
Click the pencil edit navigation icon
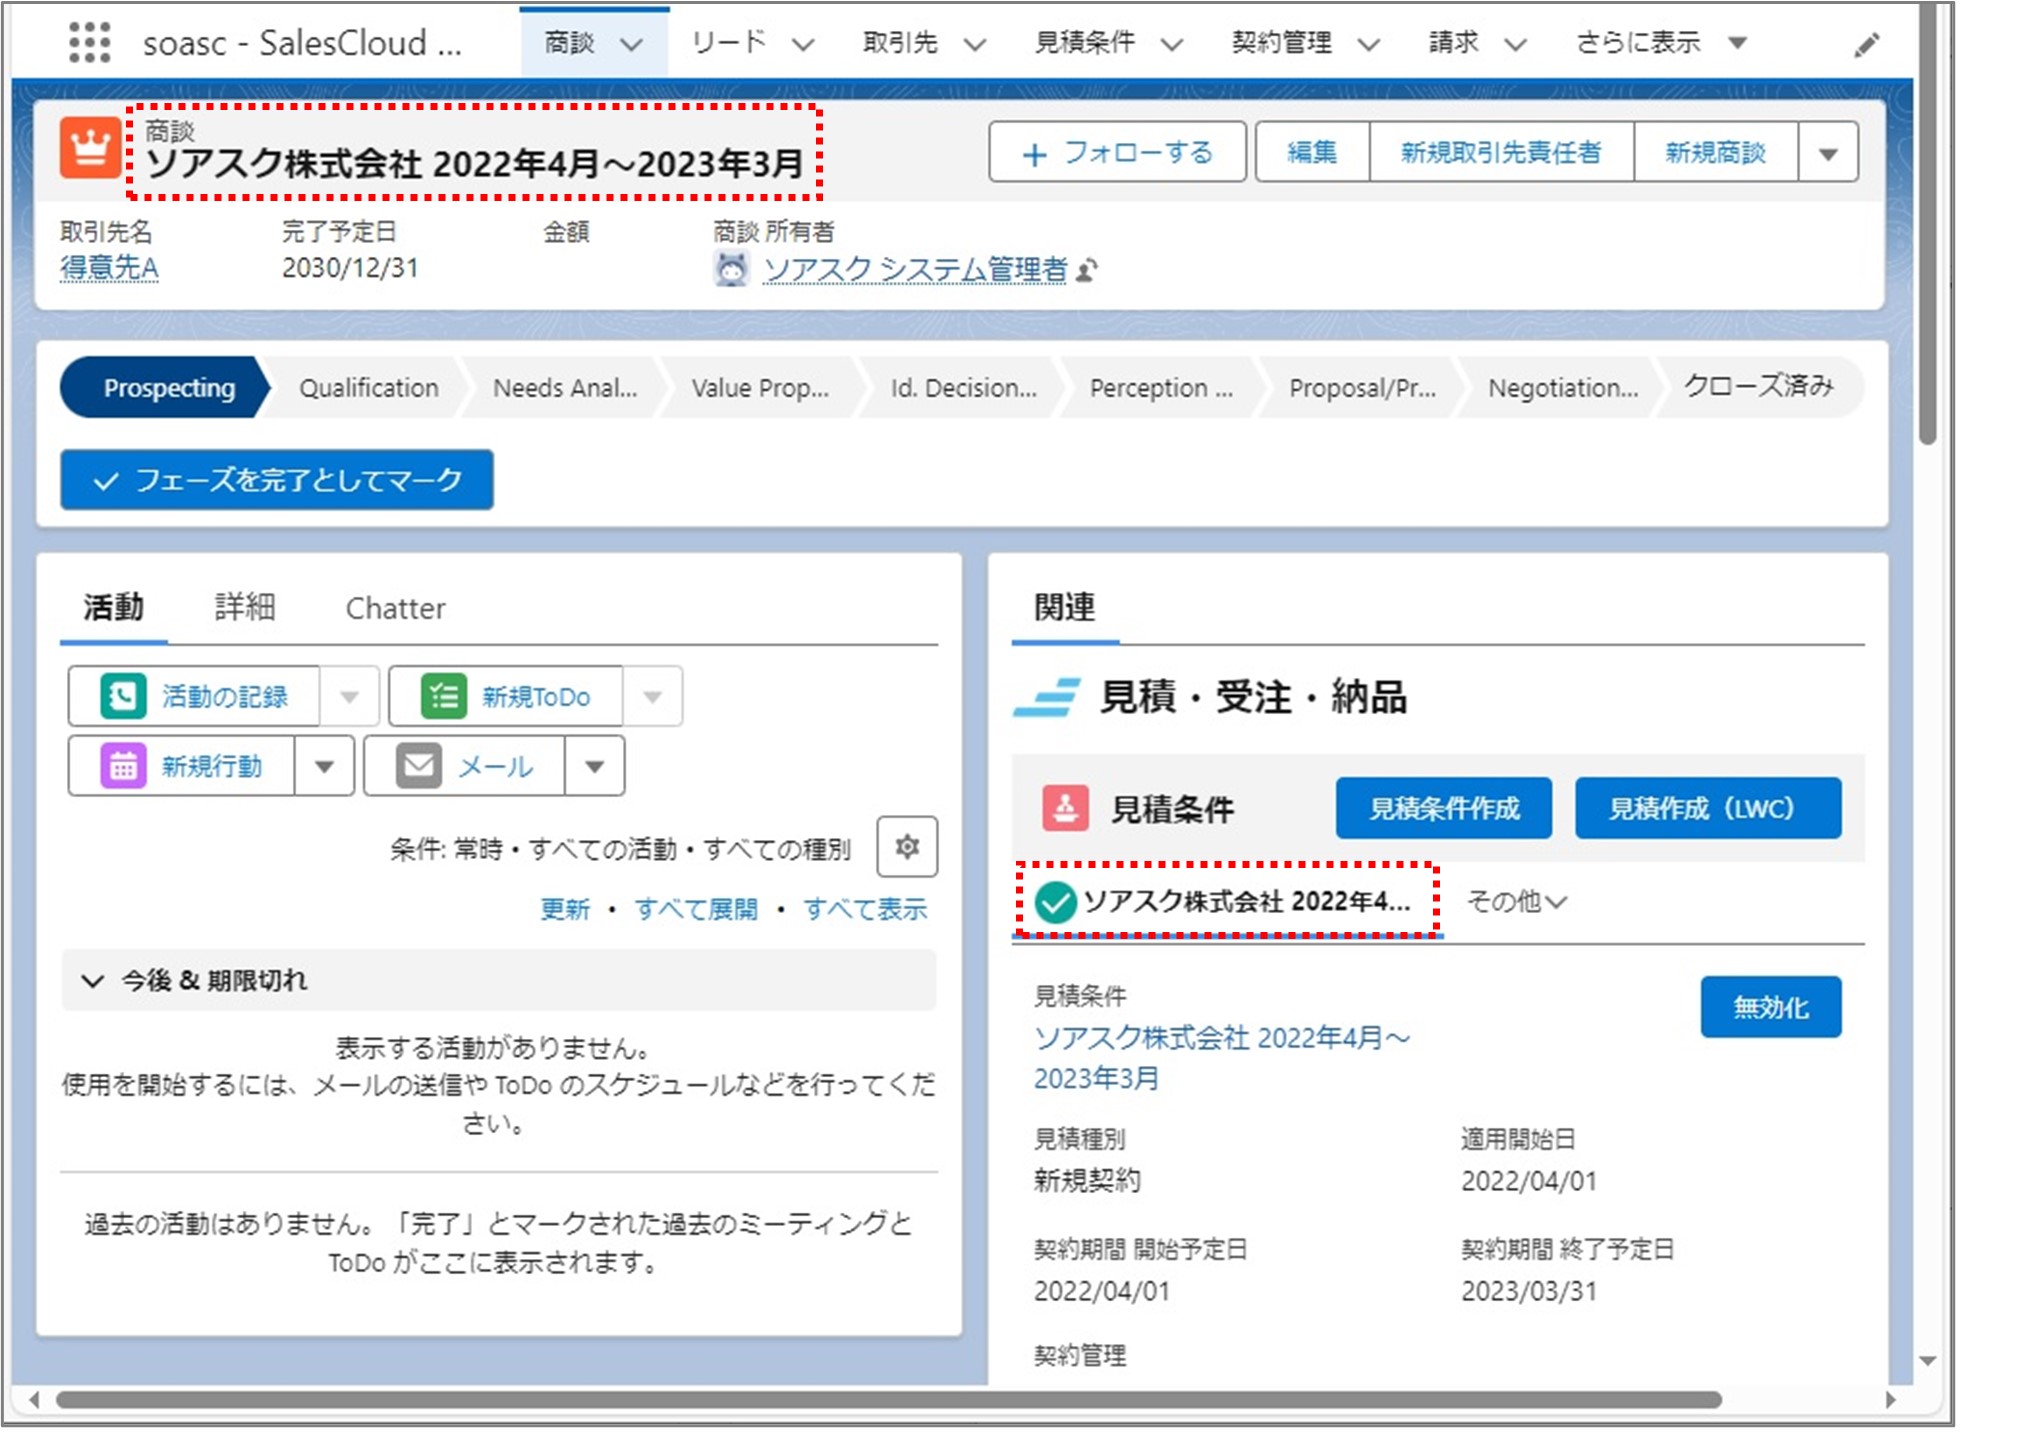point(1866,45)
